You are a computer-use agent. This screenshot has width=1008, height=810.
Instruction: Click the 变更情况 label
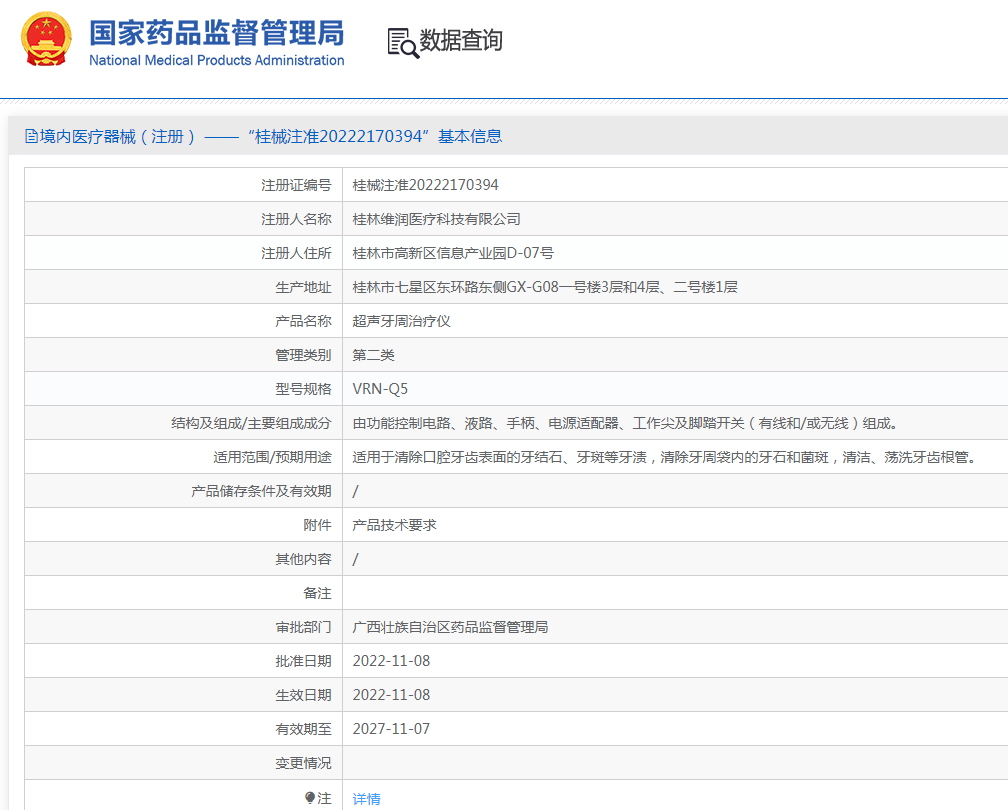tap(303, 763)
